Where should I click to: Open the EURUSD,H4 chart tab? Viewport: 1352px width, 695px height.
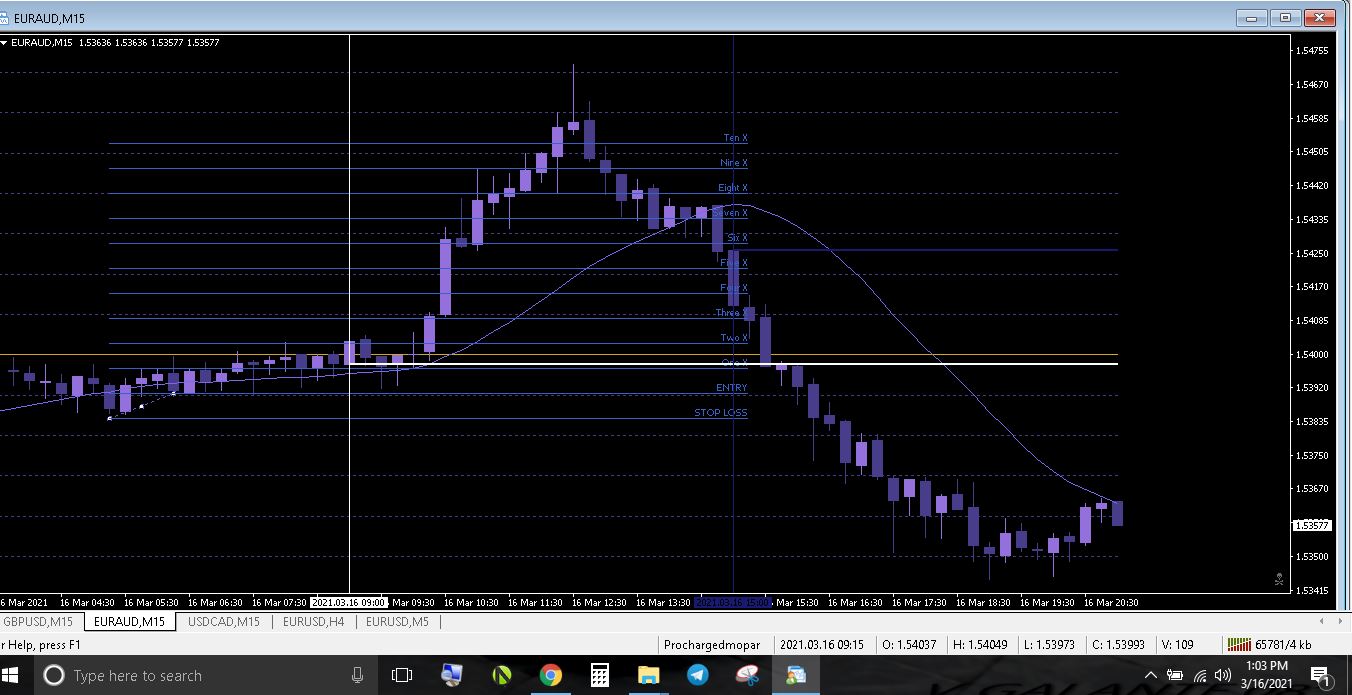click(314, 622)
